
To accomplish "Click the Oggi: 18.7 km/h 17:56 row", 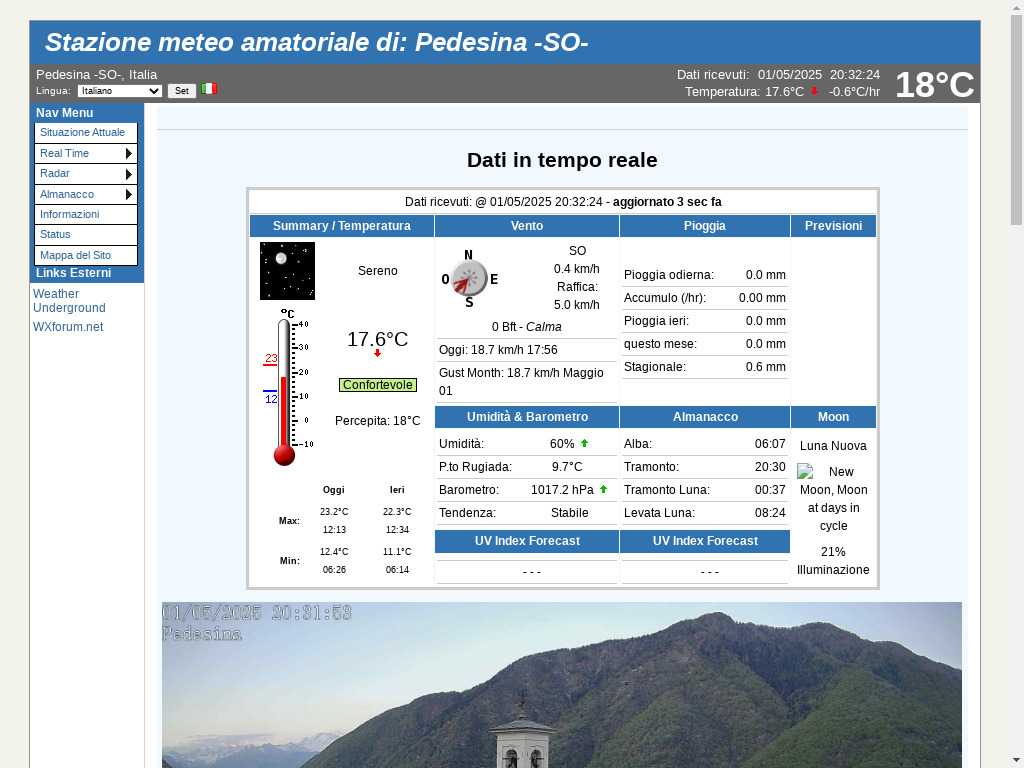I will tap(526, 350).
